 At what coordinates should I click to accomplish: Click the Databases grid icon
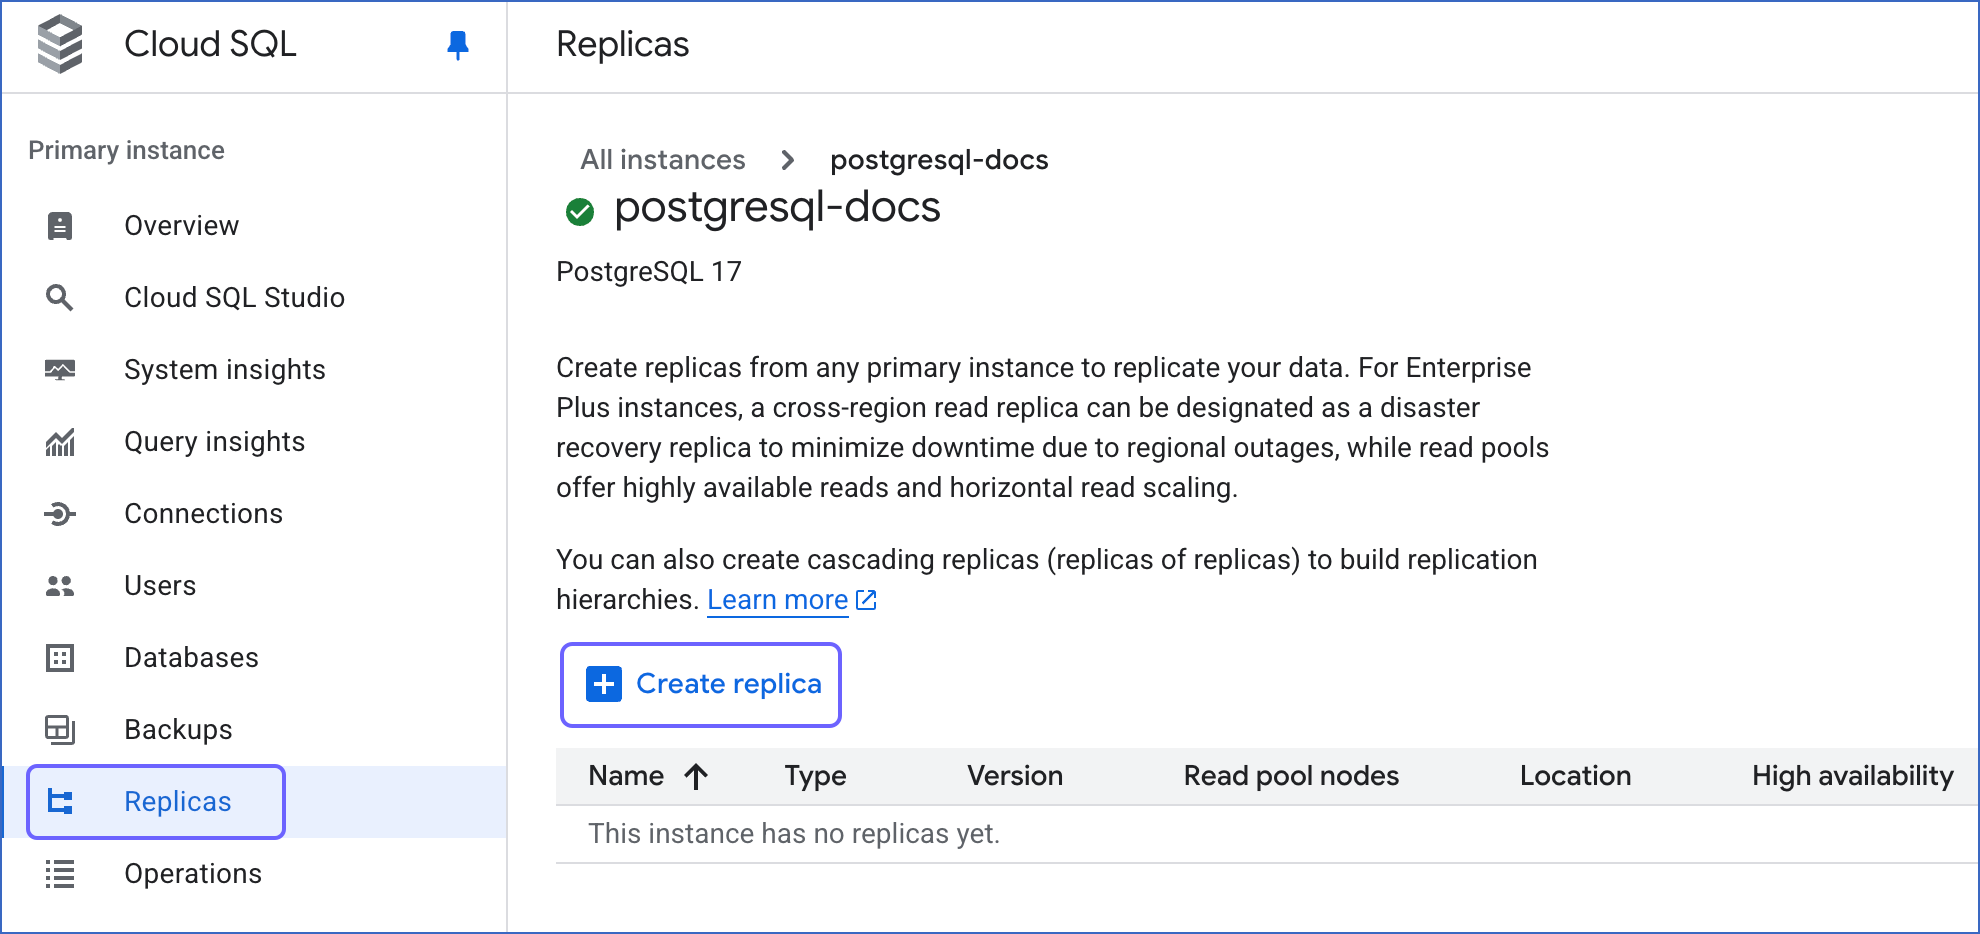pos(60,658)
